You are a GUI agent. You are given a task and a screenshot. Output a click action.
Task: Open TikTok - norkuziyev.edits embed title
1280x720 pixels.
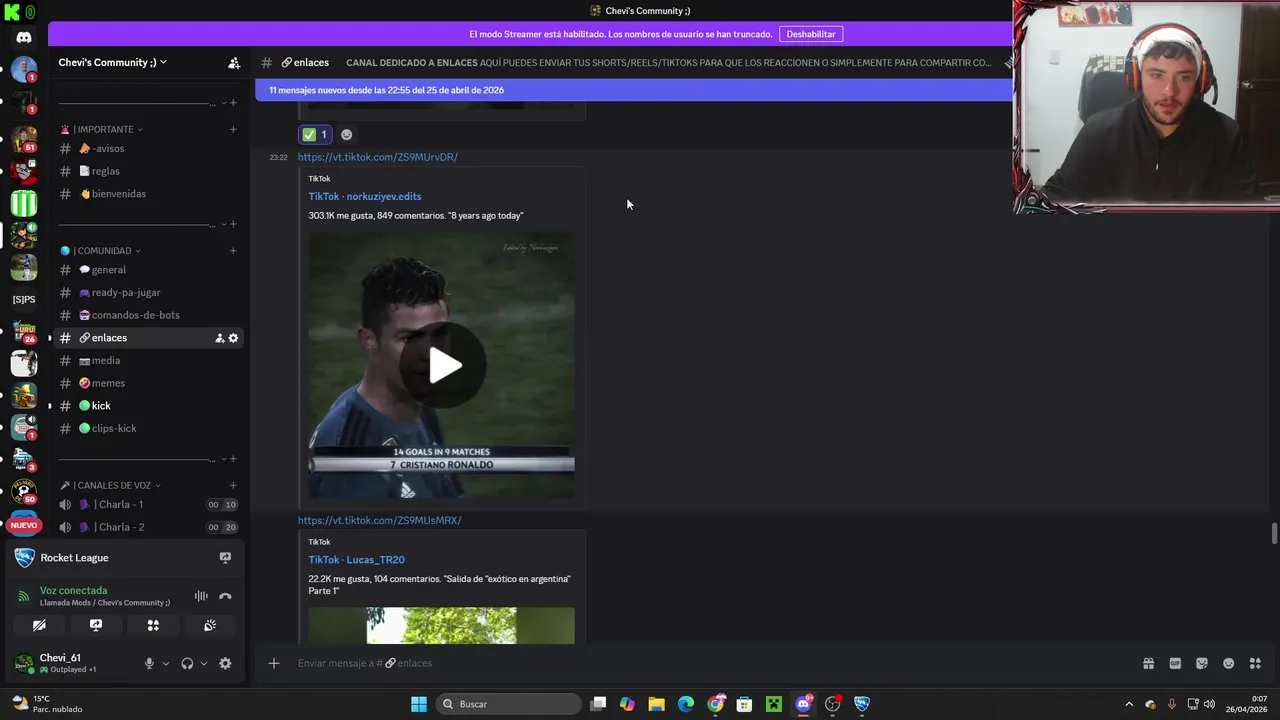point(364,196)
